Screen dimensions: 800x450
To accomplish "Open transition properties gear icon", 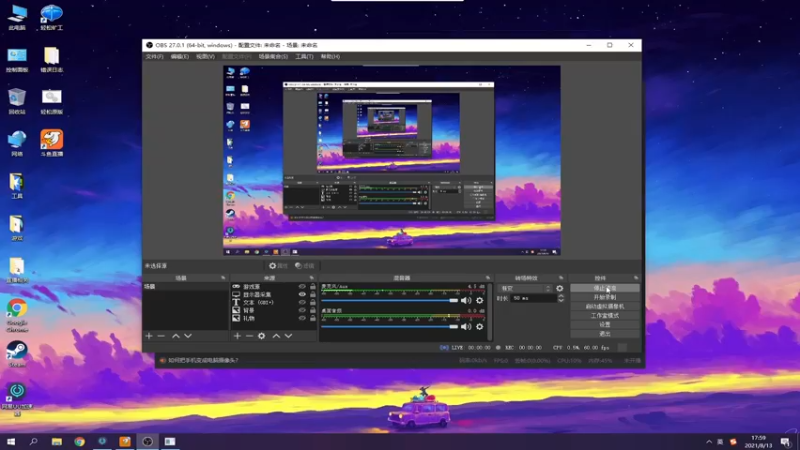I will [x=560, y=288].
